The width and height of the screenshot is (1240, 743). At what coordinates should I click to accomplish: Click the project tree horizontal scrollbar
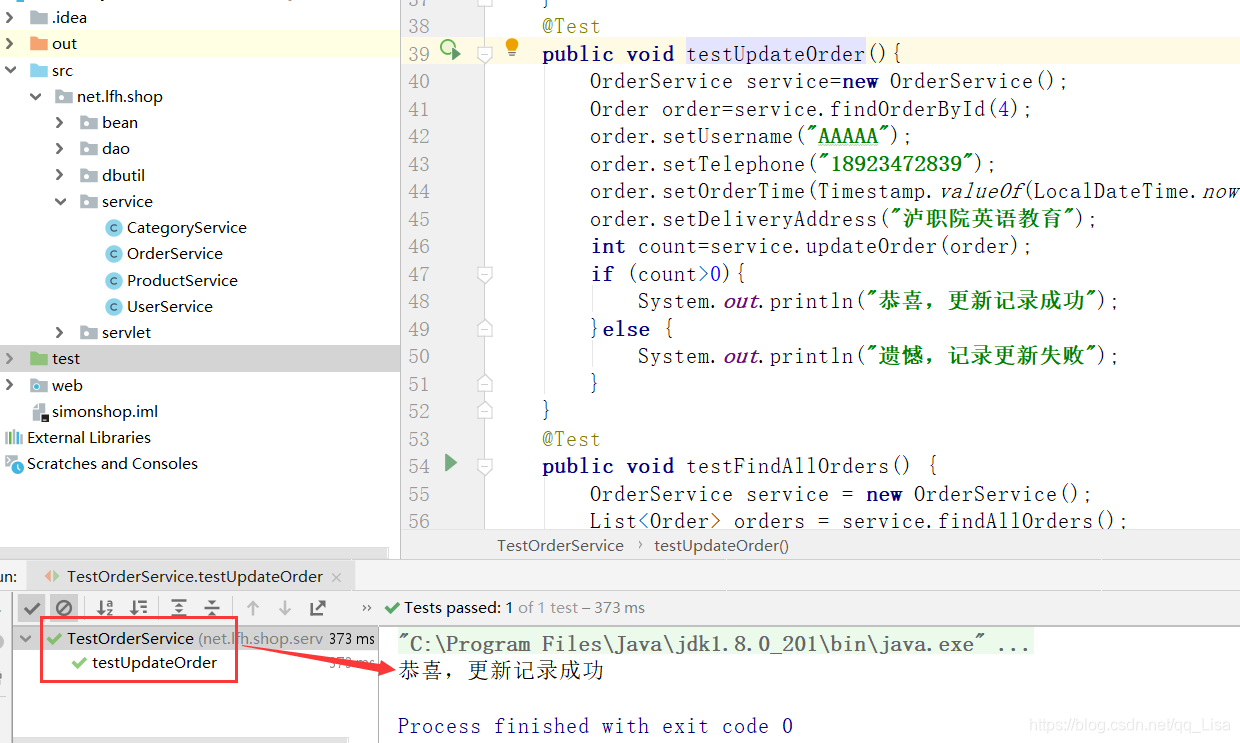(195, 551)
